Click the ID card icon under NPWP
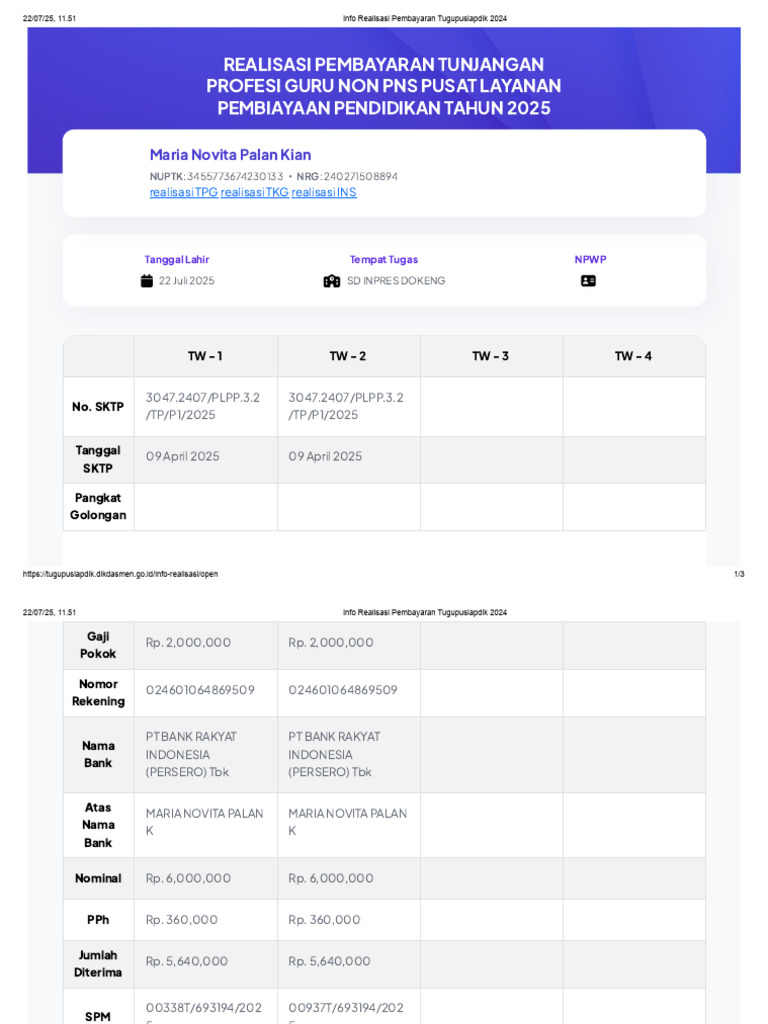The height and width of the screenshot is (1024, 768). 588,281
